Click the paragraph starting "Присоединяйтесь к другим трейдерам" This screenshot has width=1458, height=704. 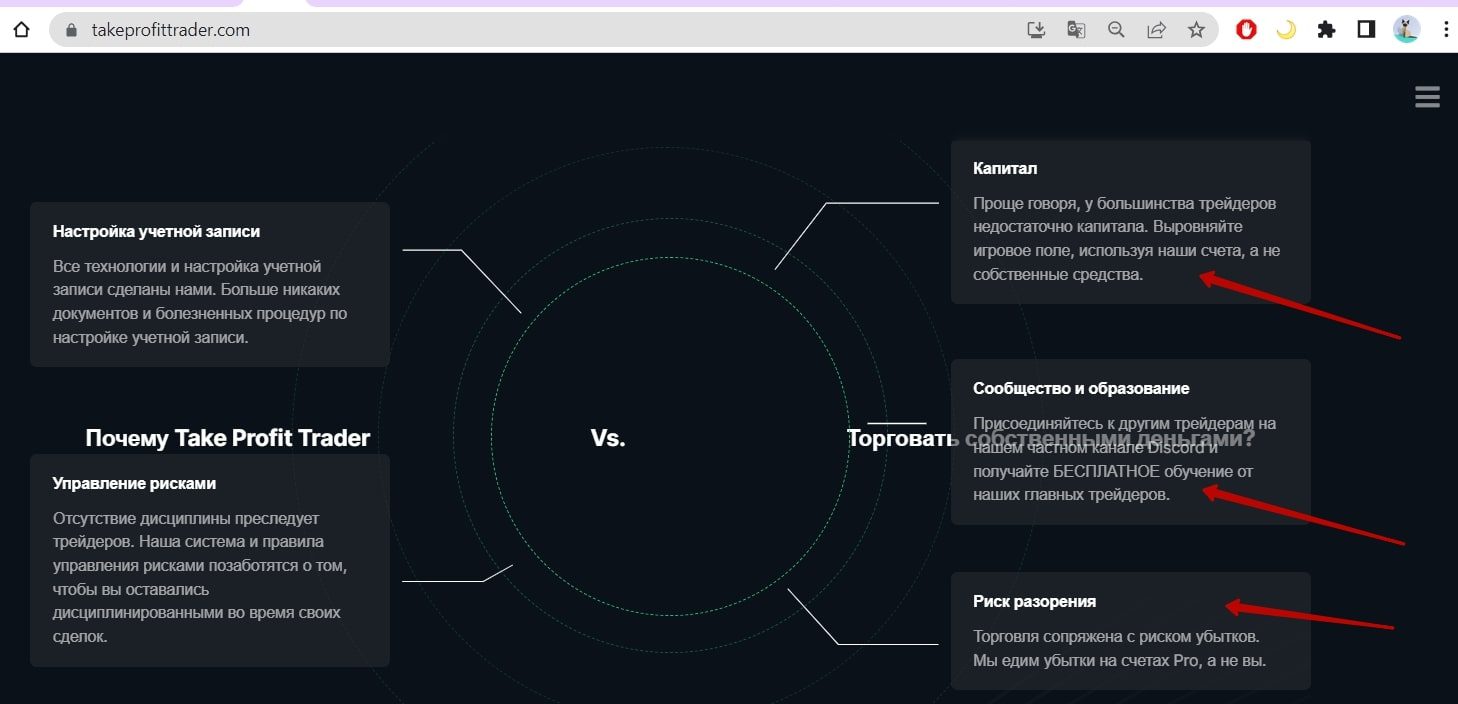(1125, 459)
